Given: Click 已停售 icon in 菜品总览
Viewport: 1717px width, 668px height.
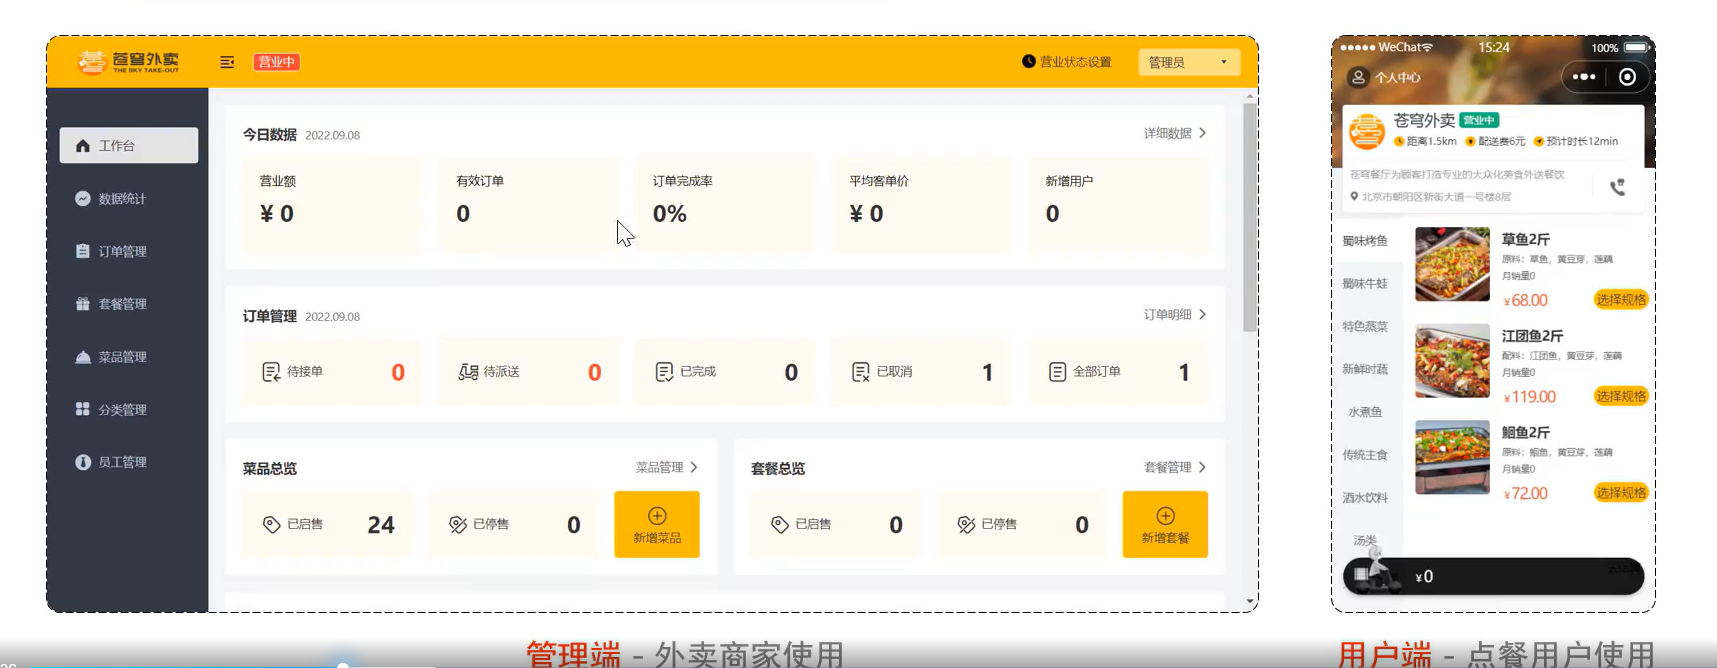Looking at the screenshot, I should [x=458, y=524].
